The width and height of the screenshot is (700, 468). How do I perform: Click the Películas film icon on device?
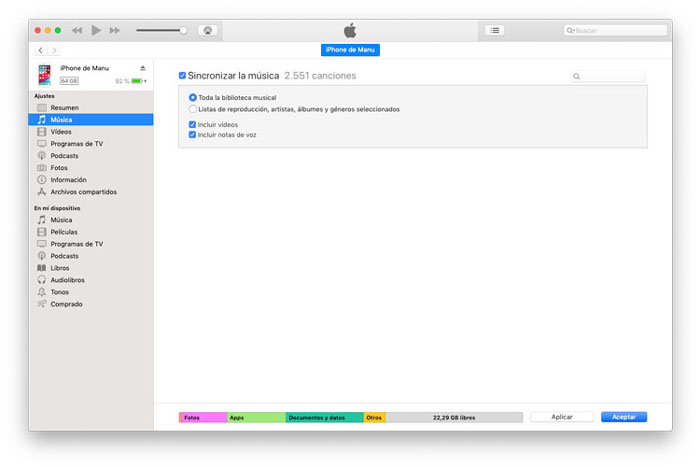pyautogui.click(x=42, y=232)
